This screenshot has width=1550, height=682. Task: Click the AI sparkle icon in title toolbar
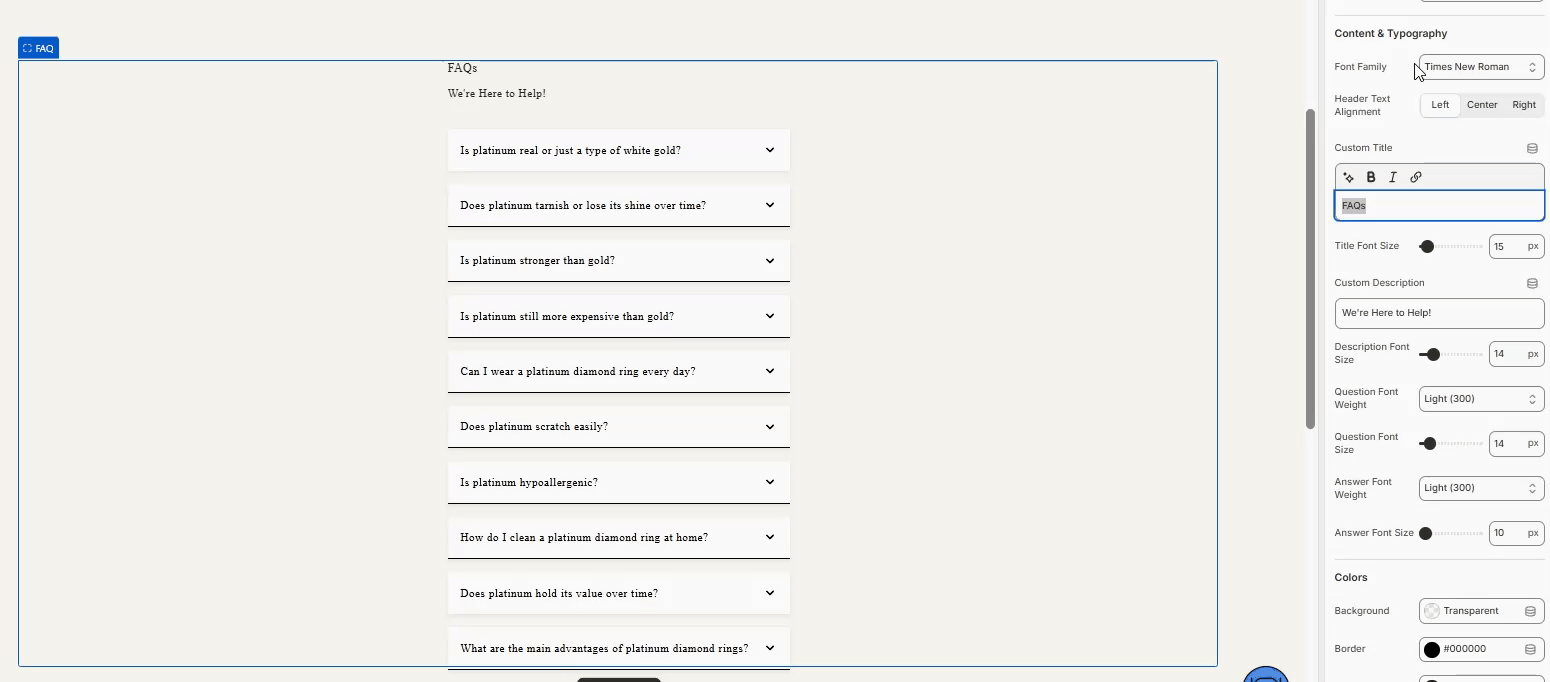(1349, 177)
